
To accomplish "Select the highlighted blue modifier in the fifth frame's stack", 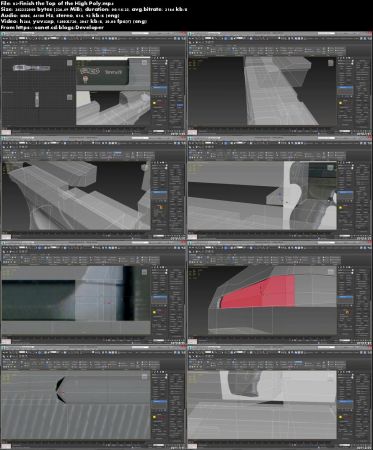I will 159,297.
